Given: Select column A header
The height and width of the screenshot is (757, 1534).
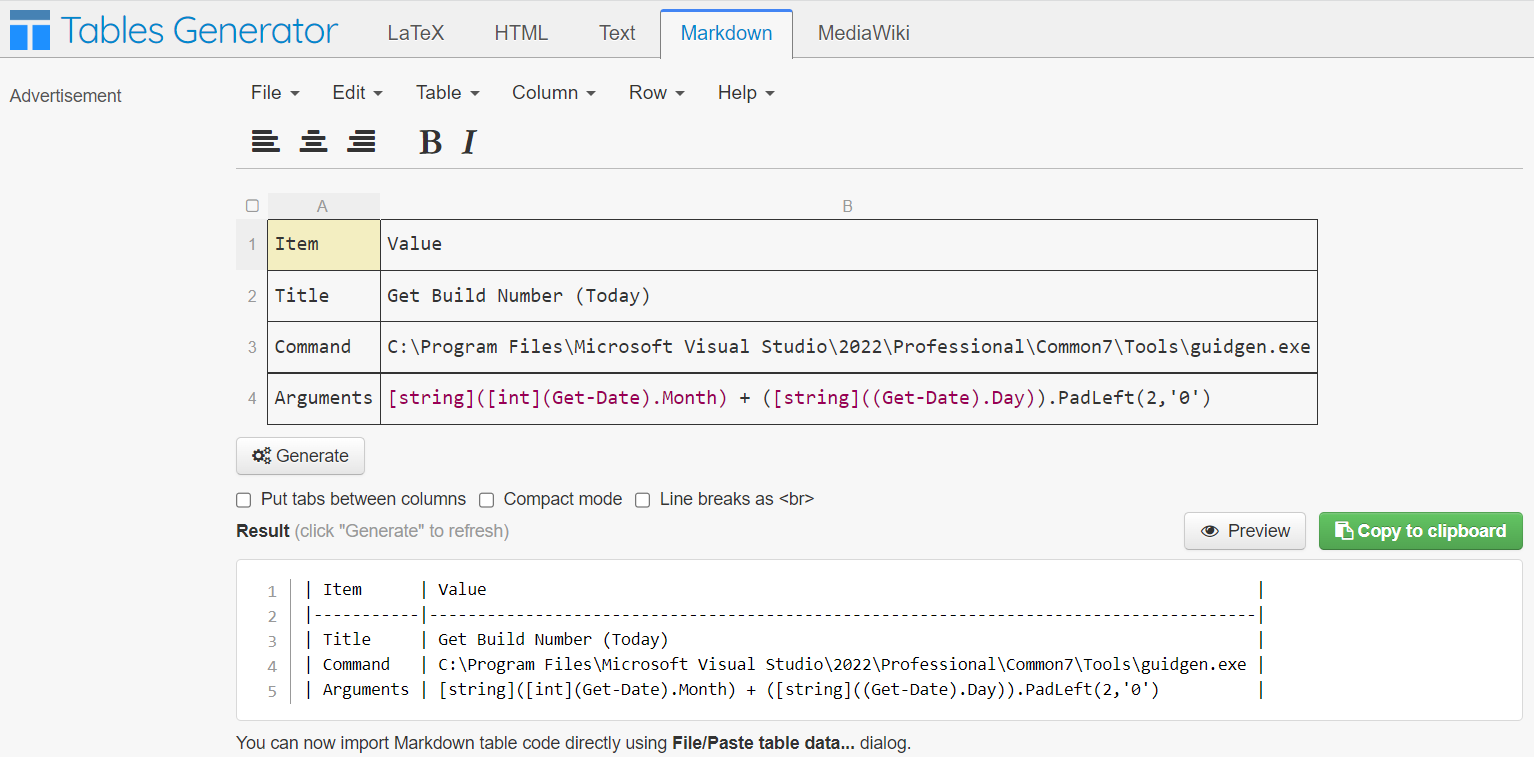Looking at the screenshot, I should (323, 206).
